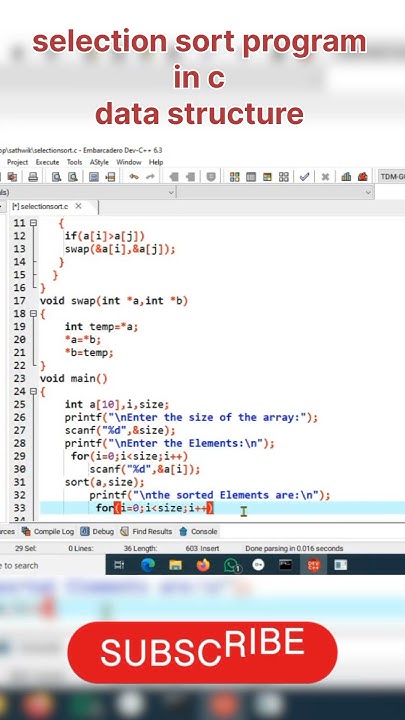Viewport: 405px width, 720px height.
Task: Click the 'int temp=*a;' code line
Action: pyautogui.click(x=101, y=327)
